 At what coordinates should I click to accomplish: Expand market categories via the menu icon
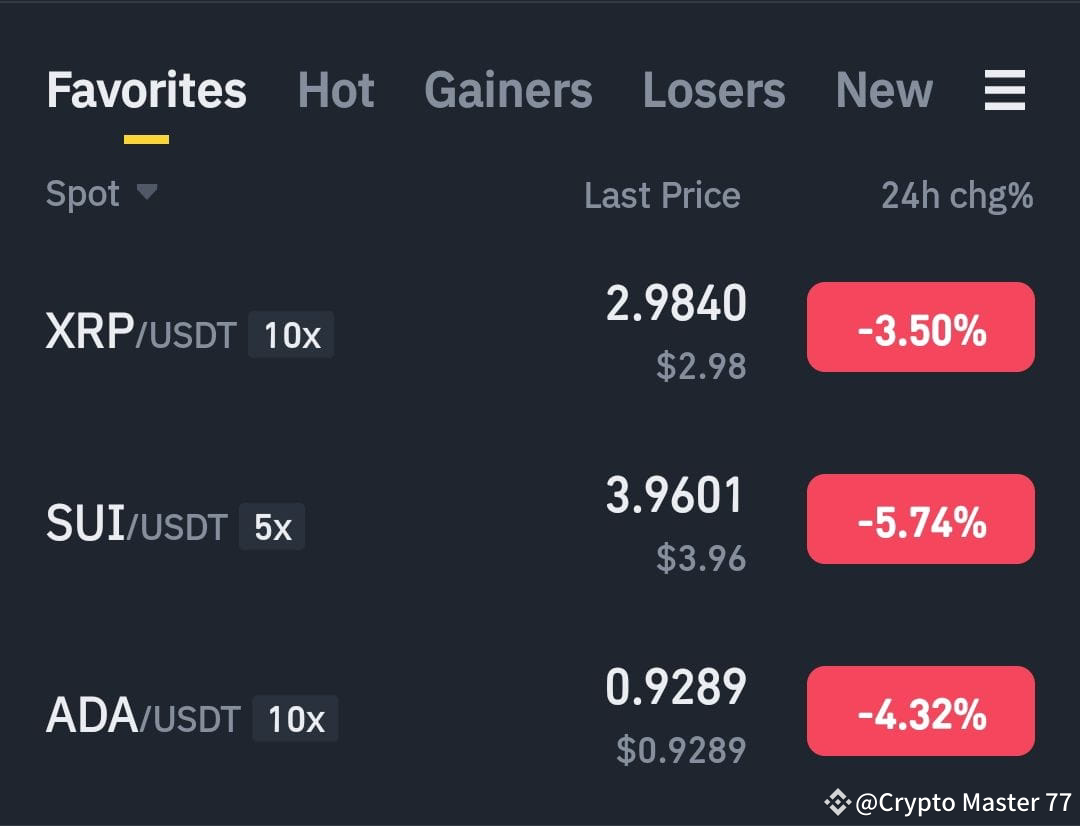point(1004,90)
